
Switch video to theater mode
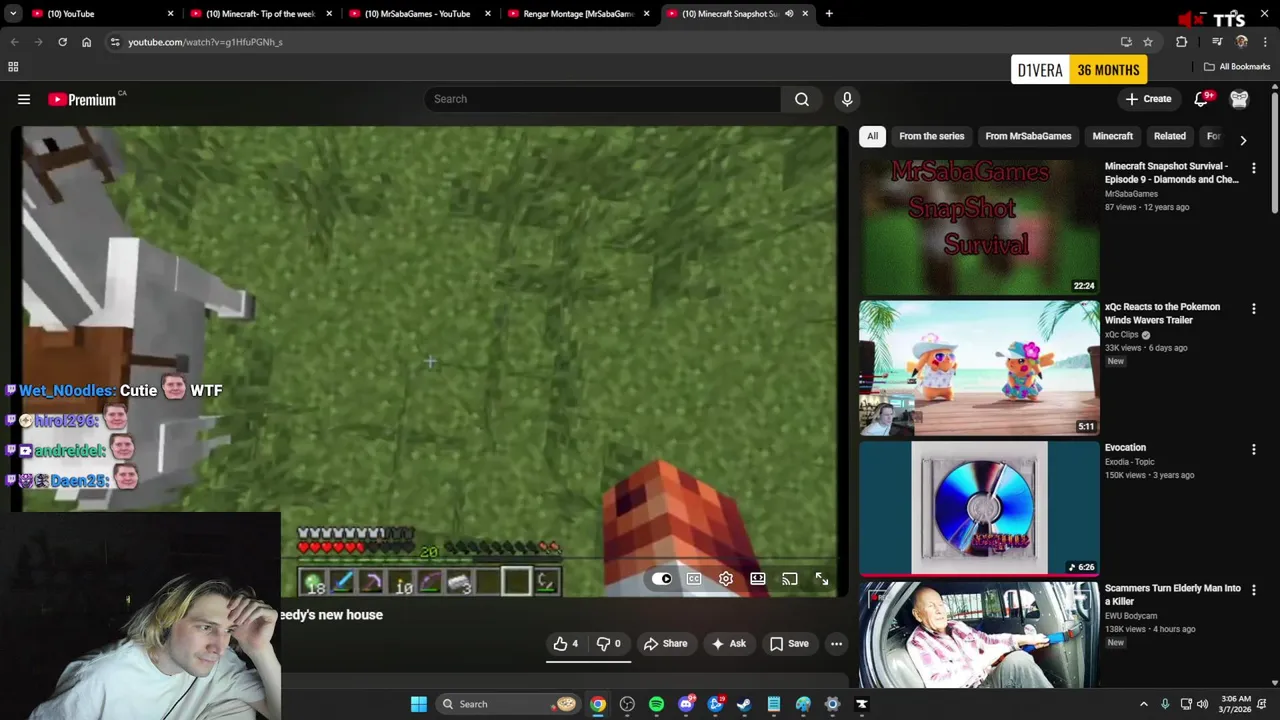[x=758, y=579]
